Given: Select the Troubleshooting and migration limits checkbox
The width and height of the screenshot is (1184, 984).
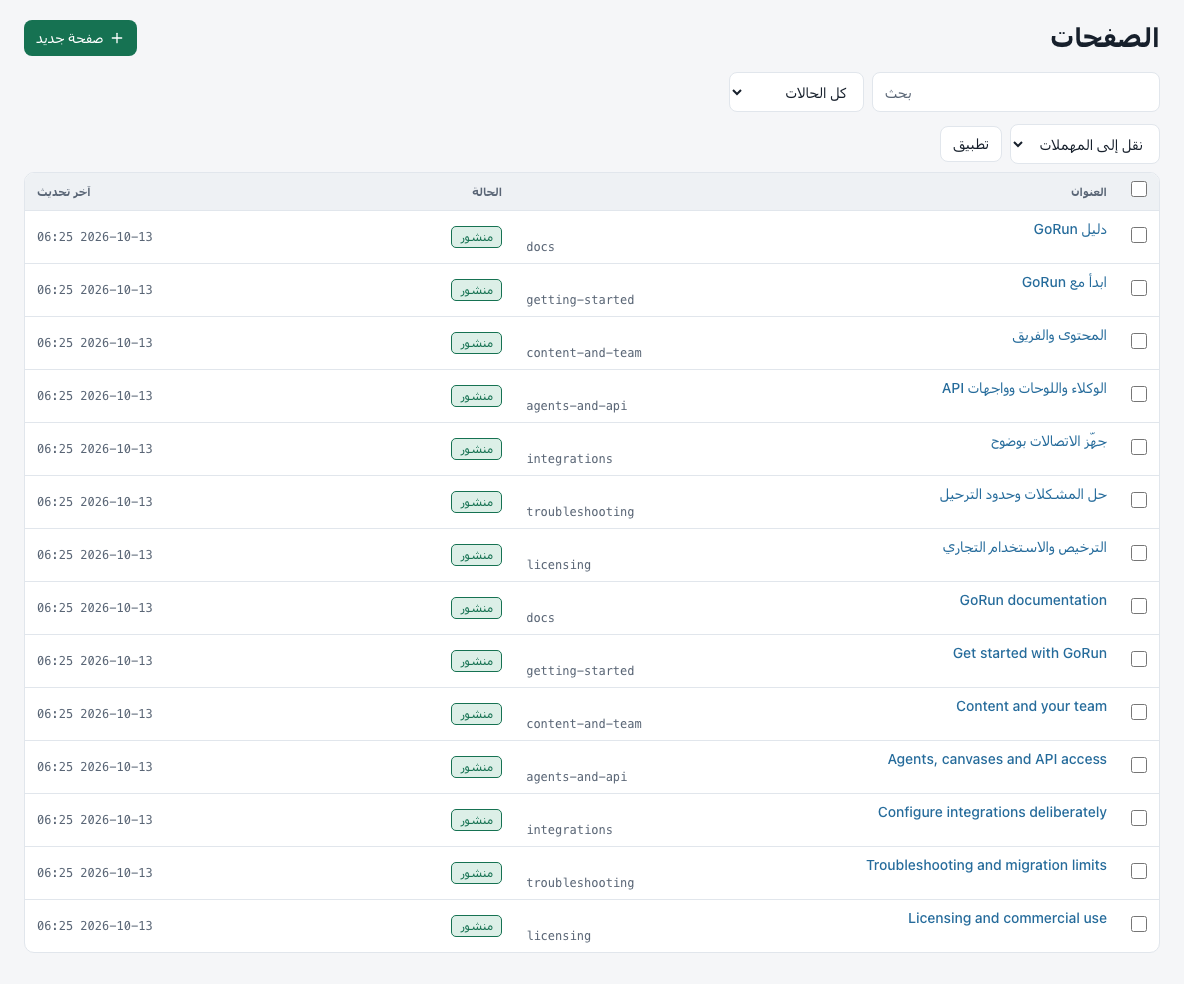Looking at the screenshot, I should point(1139,871).
